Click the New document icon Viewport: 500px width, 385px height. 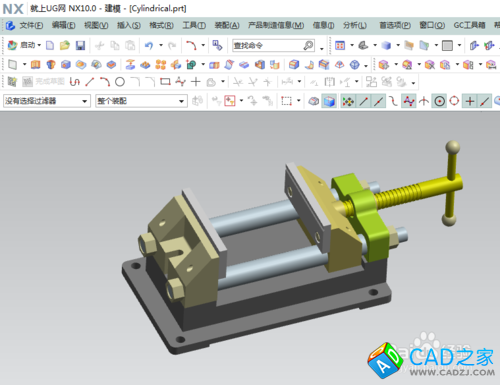pos(50,45)
